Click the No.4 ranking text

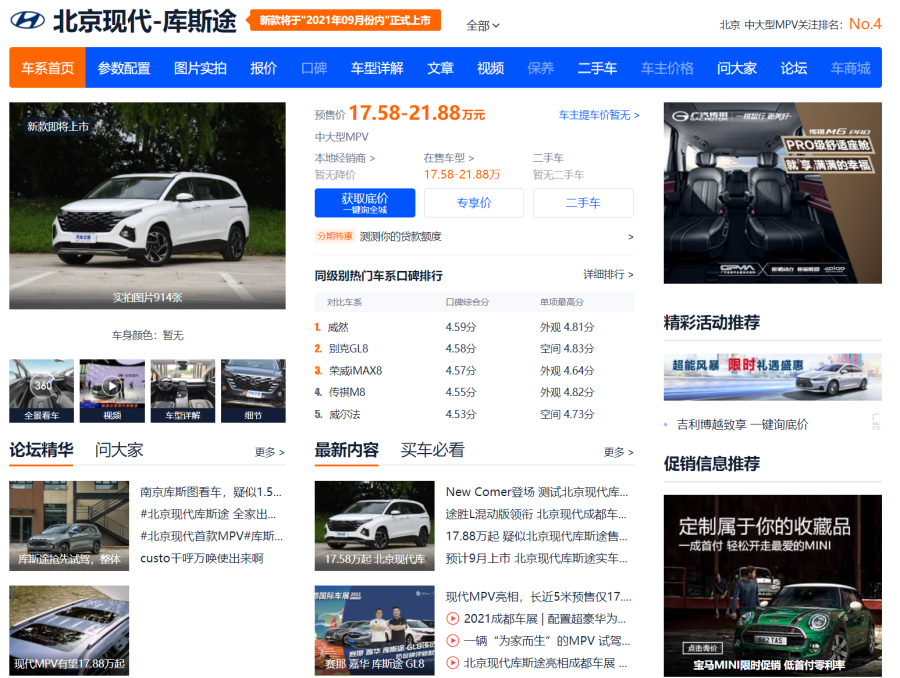865,24
